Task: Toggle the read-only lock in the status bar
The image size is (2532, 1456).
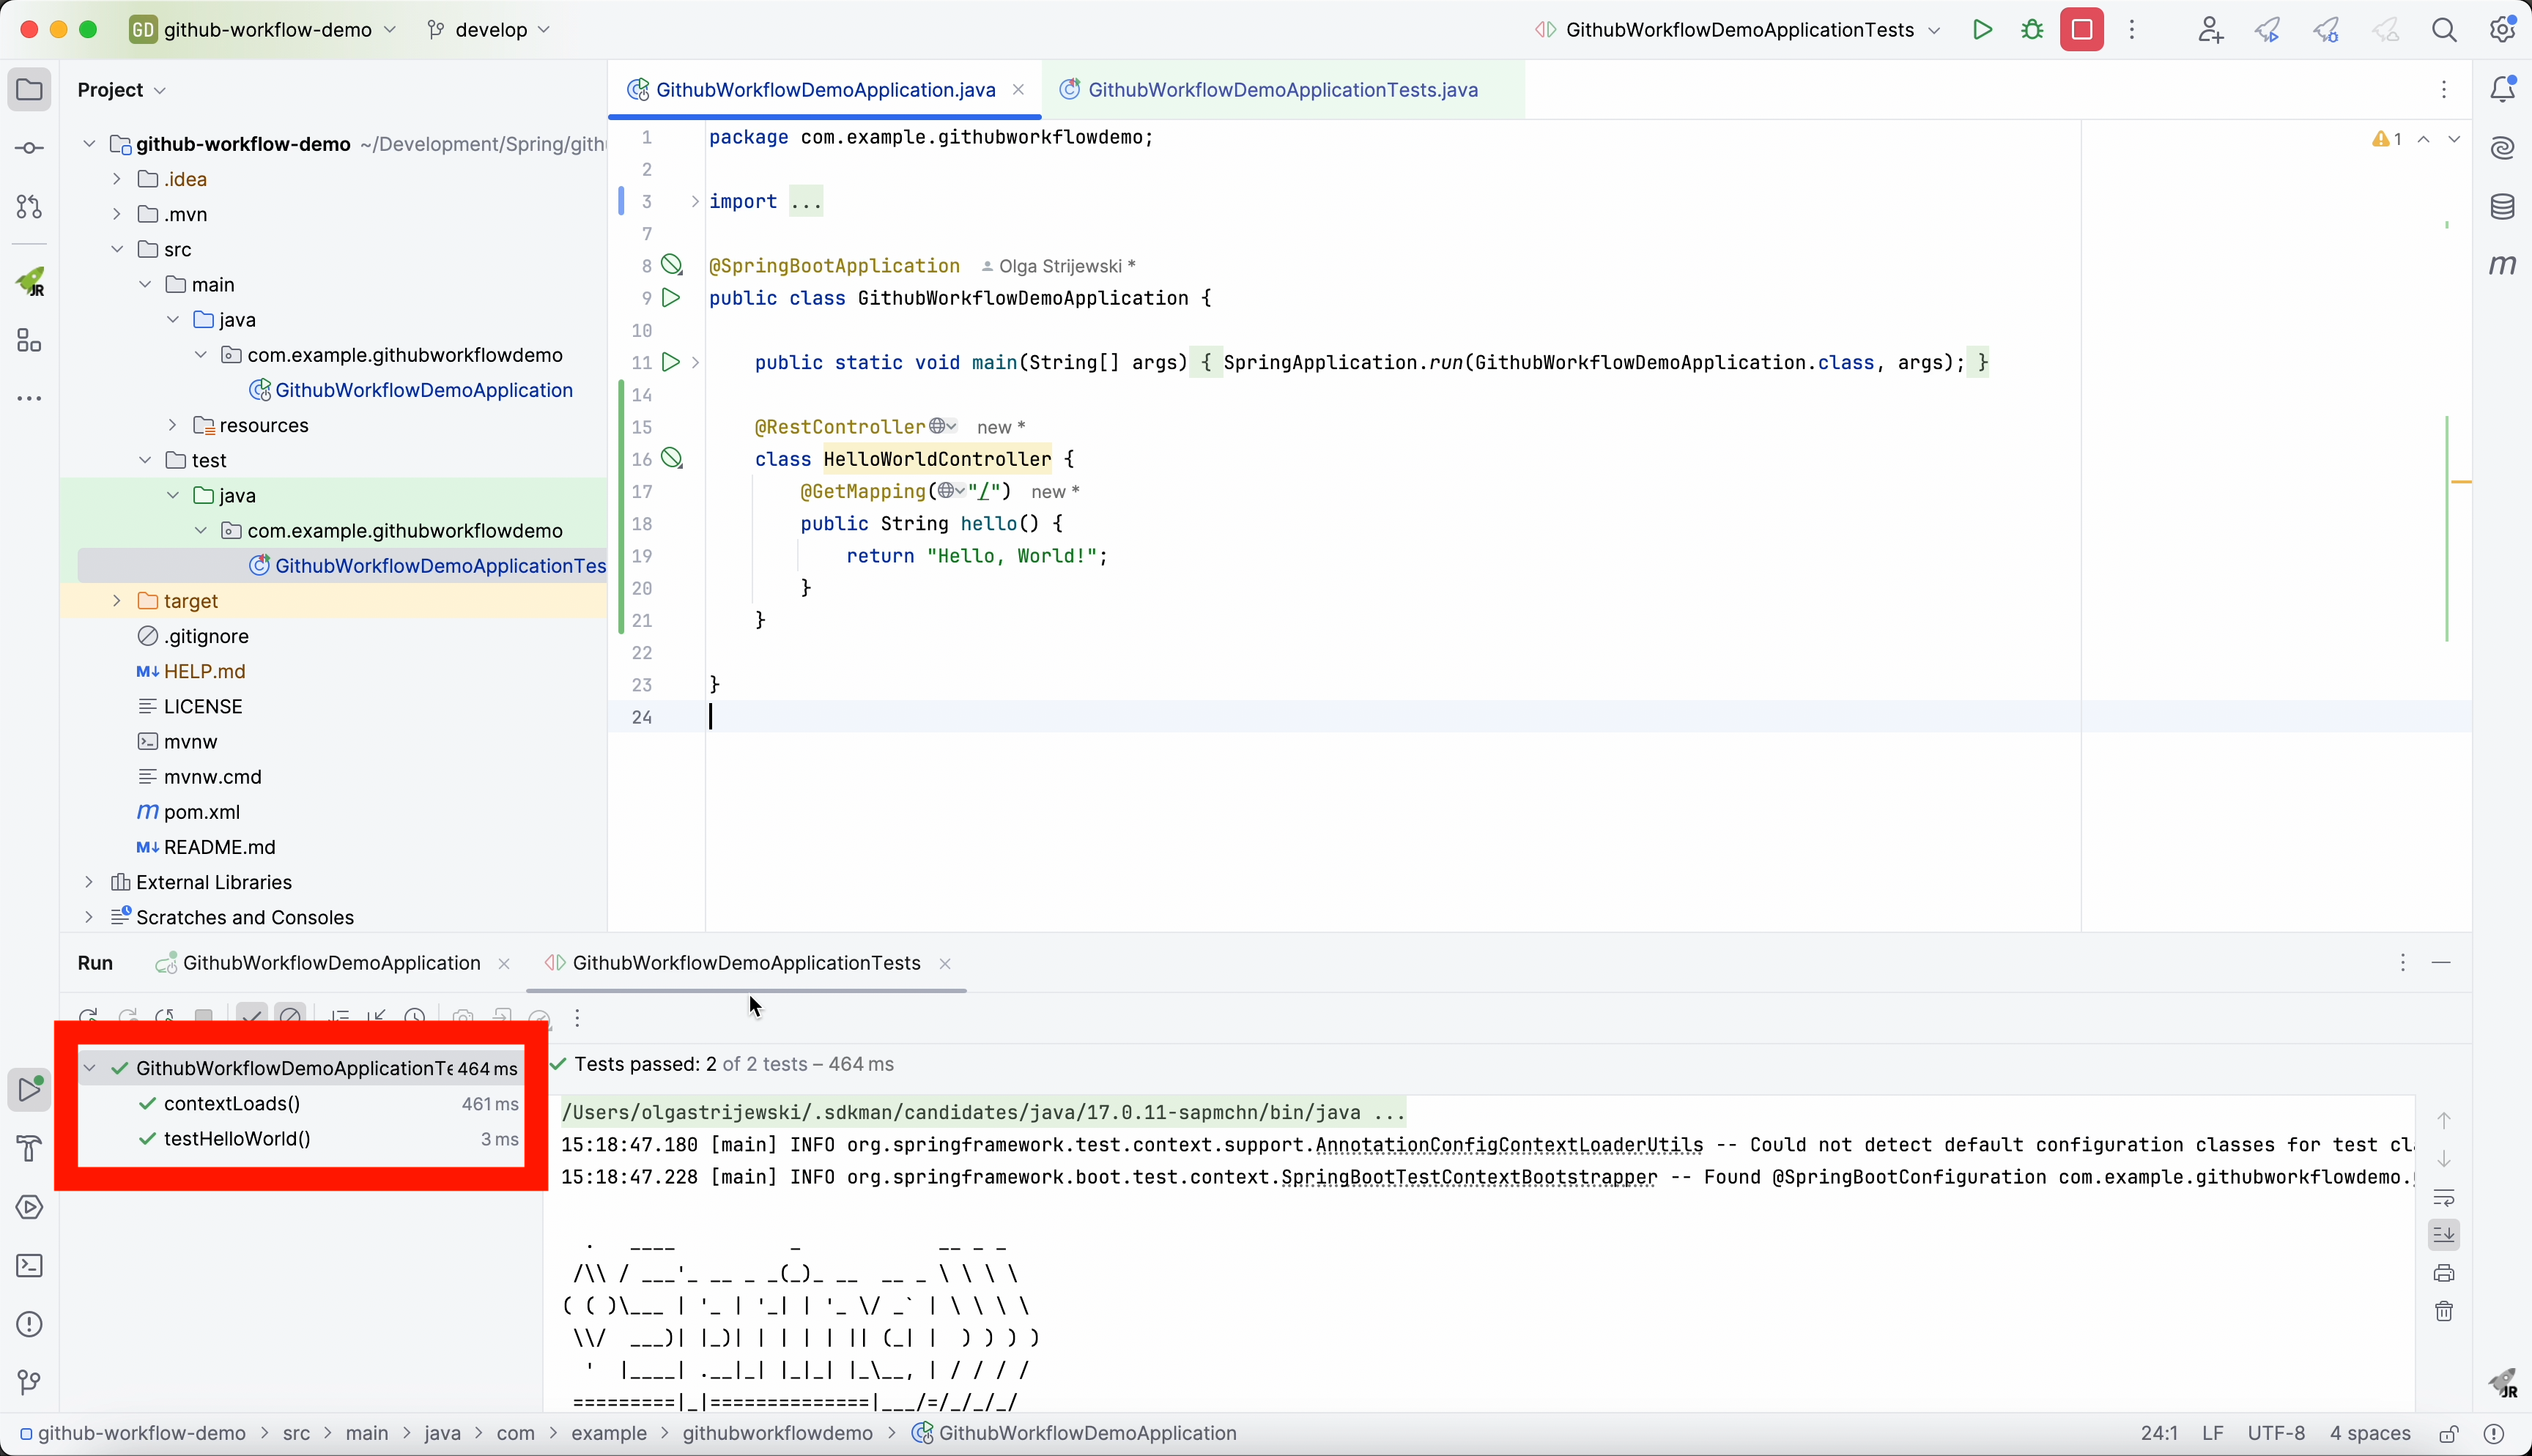Action: (2448, 1434)
